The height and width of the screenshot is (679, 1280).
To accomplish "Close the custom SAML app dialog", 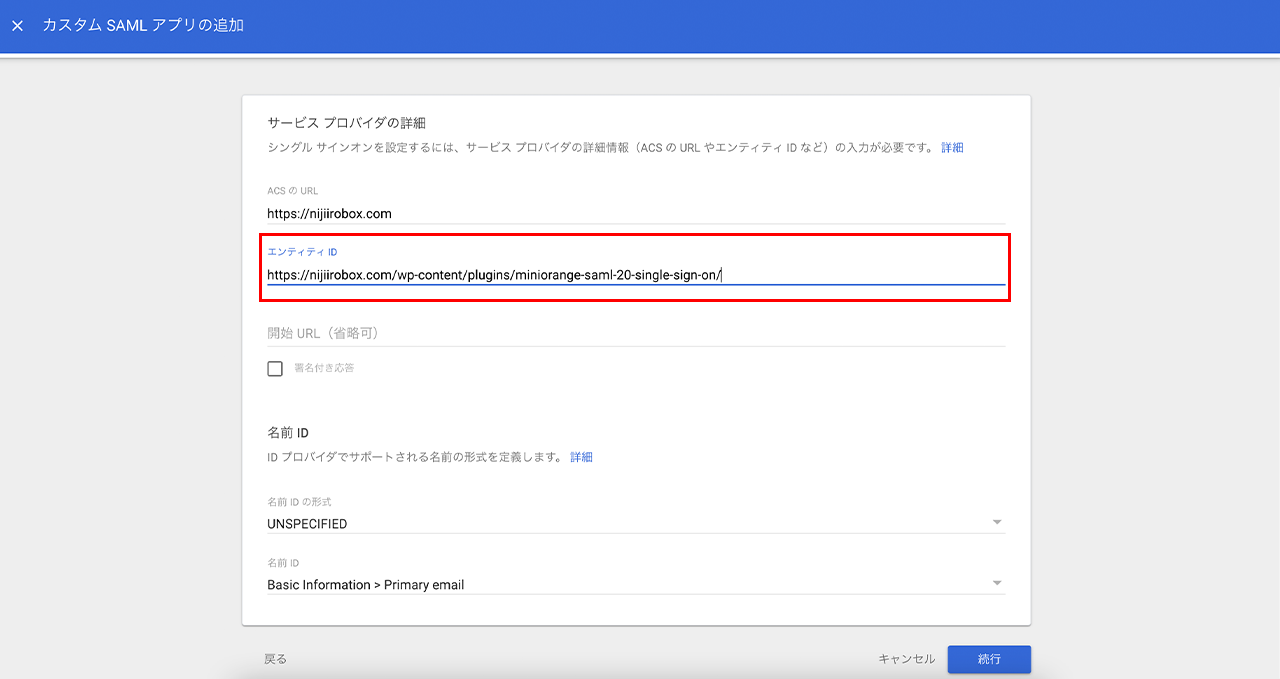I will pos(17,26).
